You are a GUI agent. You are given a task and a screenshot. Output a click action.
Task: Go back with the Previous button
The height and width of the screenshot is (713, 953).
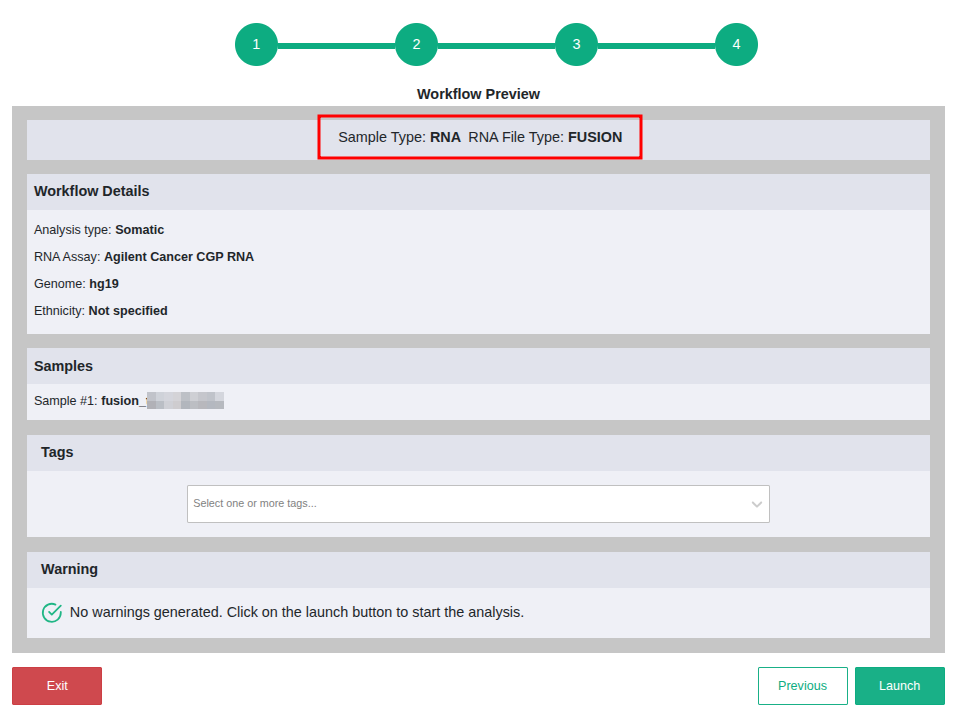point(802,686)
